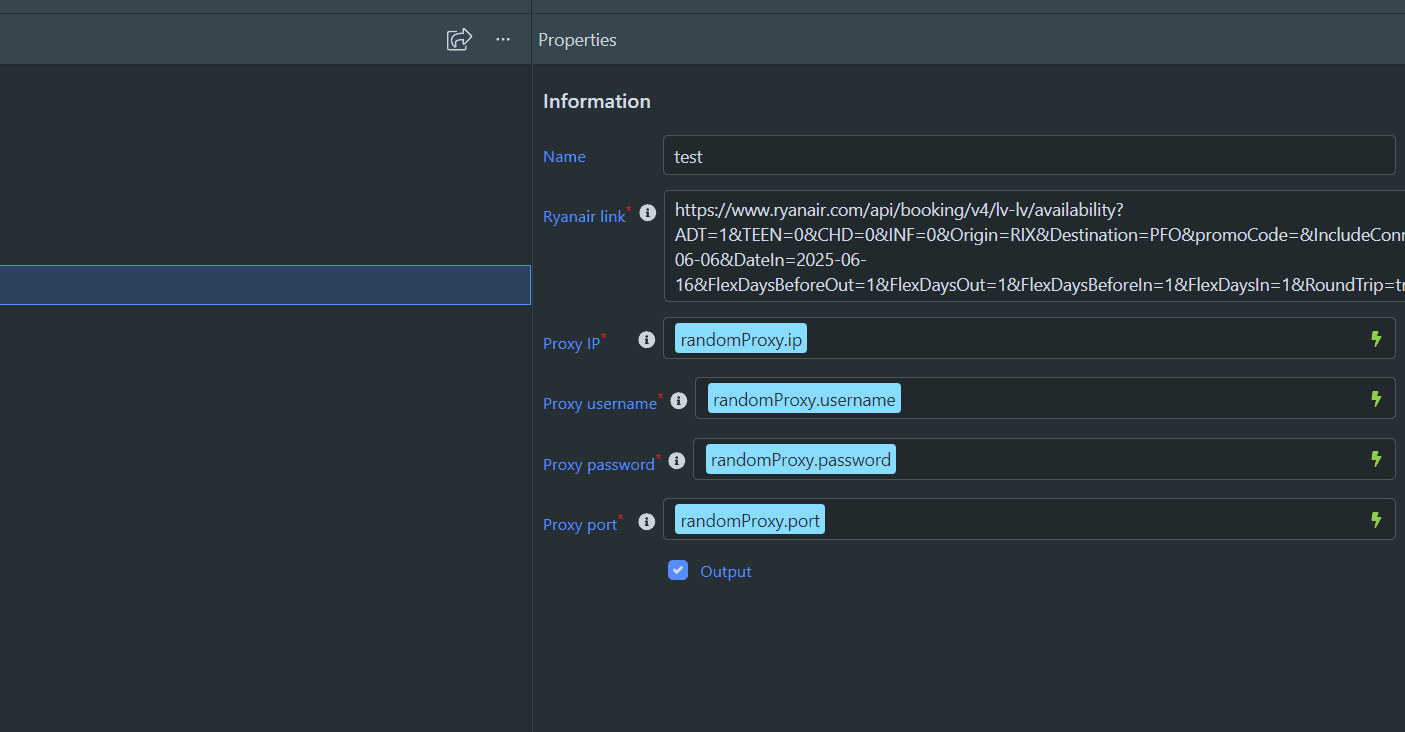Click the Name field containing test

point(1029,155)
